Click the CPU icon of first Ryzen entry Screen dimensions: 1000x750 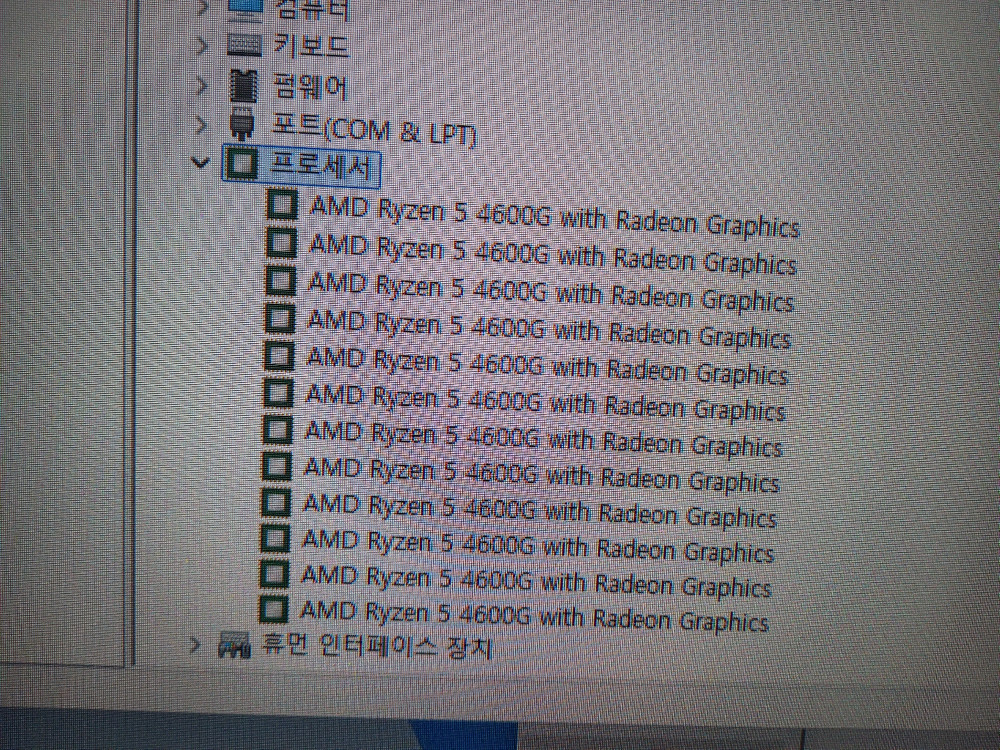click(282, 205)
